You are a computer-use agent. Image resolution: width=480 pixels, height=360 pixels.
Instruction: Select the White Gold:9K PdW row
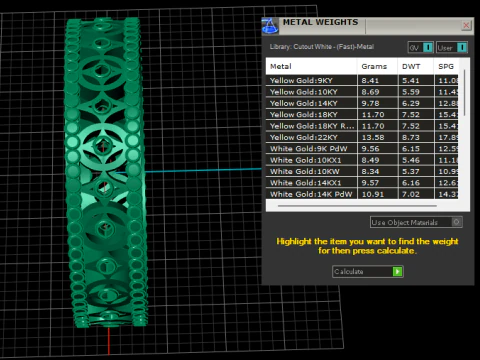click(x=362, y=149)
